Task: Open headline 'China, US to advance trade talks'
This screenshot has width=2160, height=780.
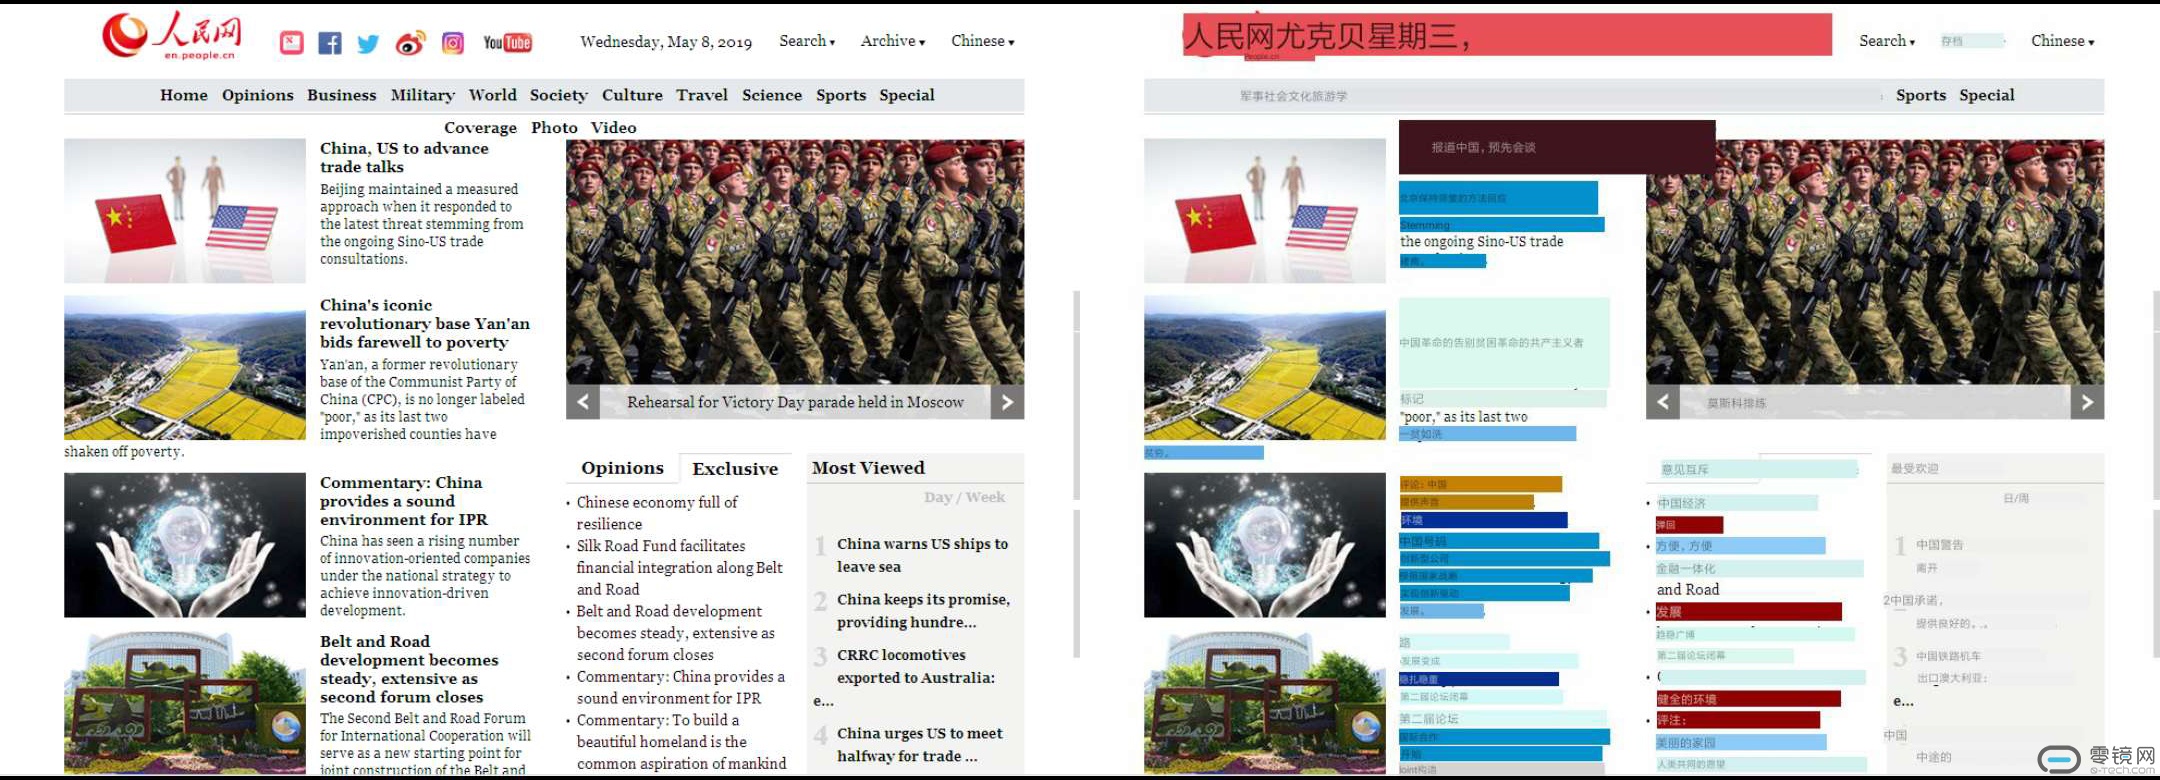Action: 404,157
